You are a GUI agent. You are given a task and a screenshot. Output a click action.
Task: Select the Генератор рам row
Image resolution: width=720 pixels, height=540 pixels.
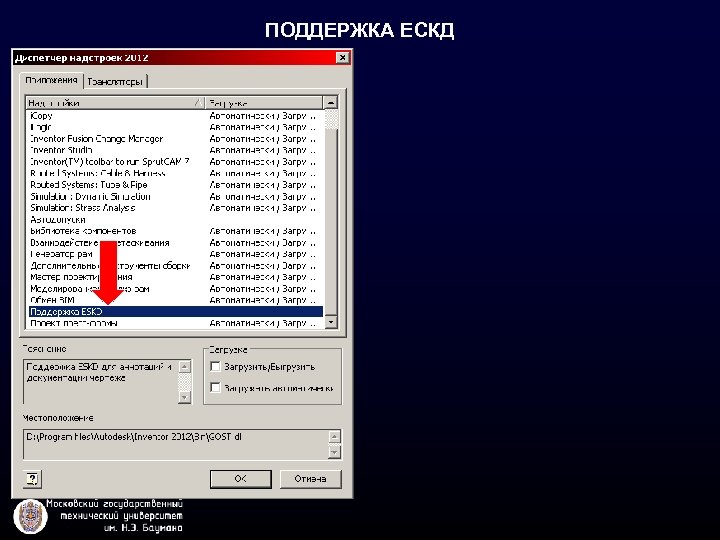(x=175, y=254)
